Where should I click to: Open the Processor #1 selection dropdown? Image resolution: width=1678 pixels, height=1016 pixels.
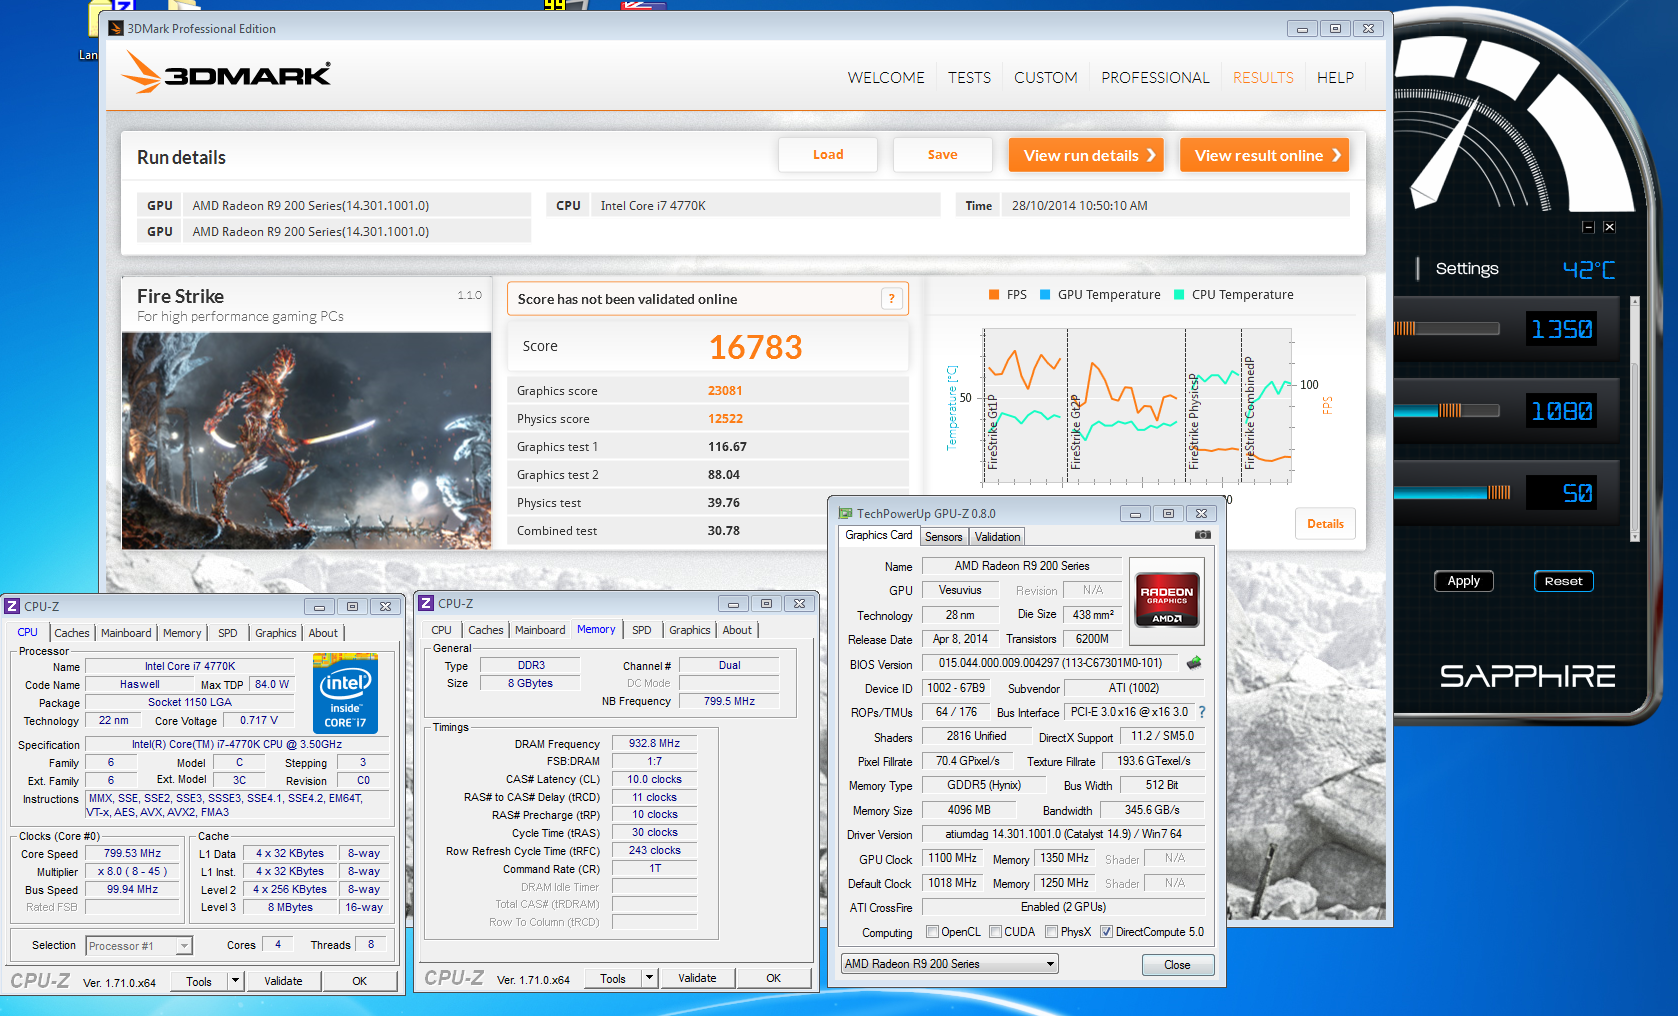[x=139, y=945]
